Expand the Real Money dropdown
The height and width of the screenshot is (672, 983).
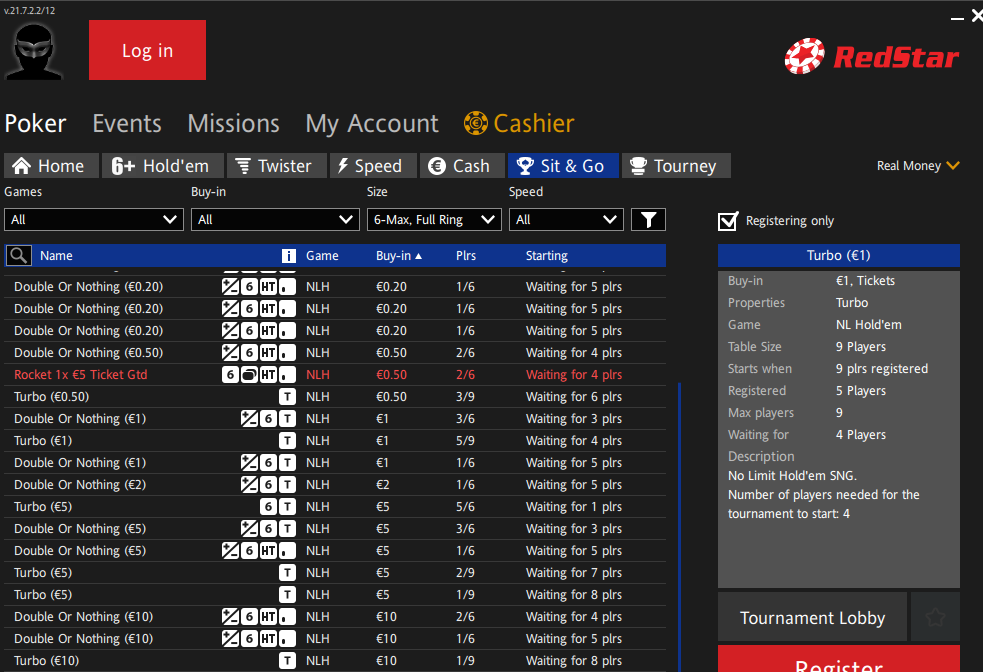[918, 165]
